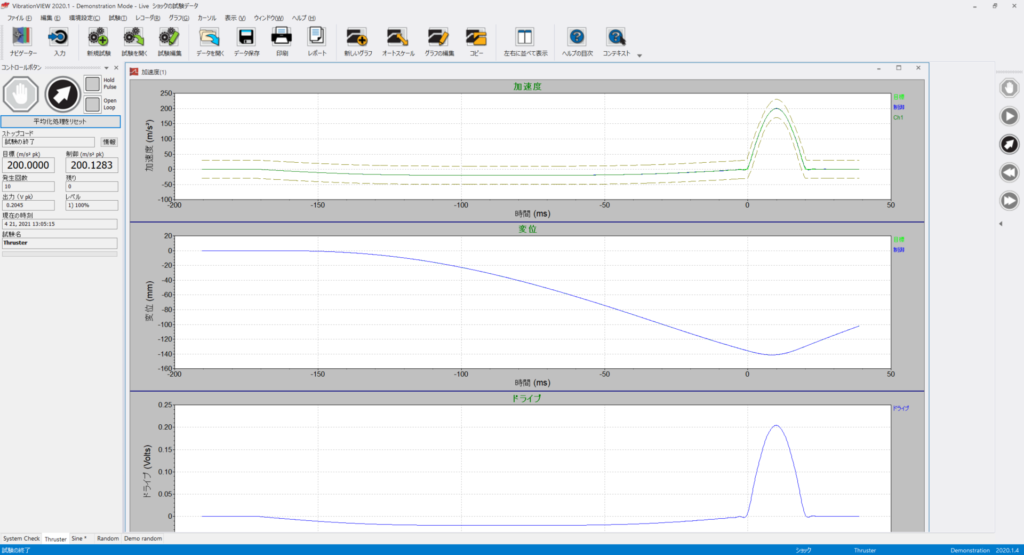
Task: Click the 印刷 print icon
Action: click(281, 42)
